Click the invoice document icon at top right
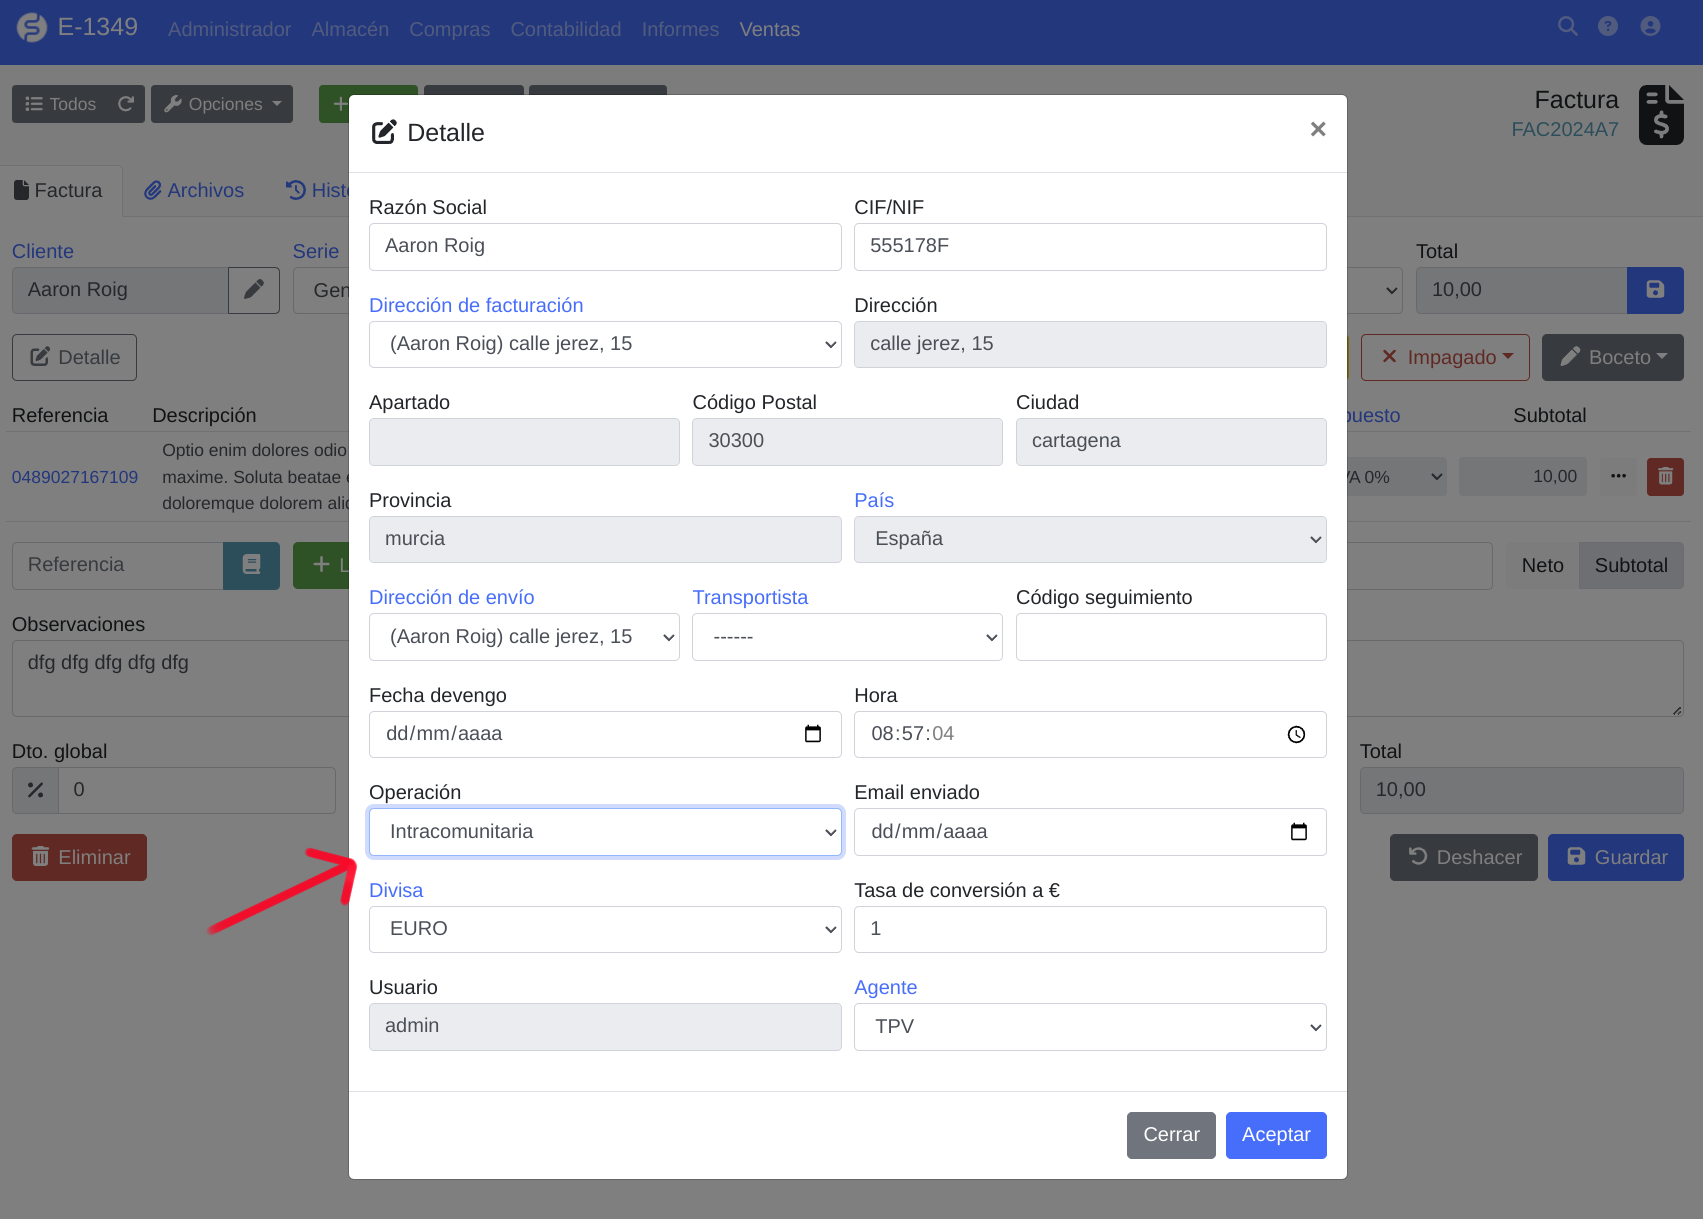This screenshot has width=1703, height=1219. tap(1661, 115)
